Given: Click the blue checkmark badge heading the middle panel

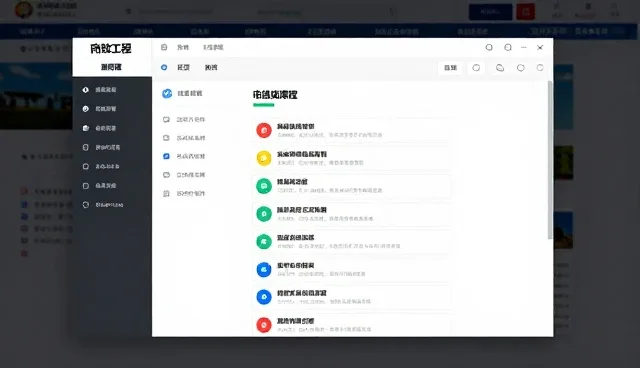Looking at the screenshot, I should point(167,93).
